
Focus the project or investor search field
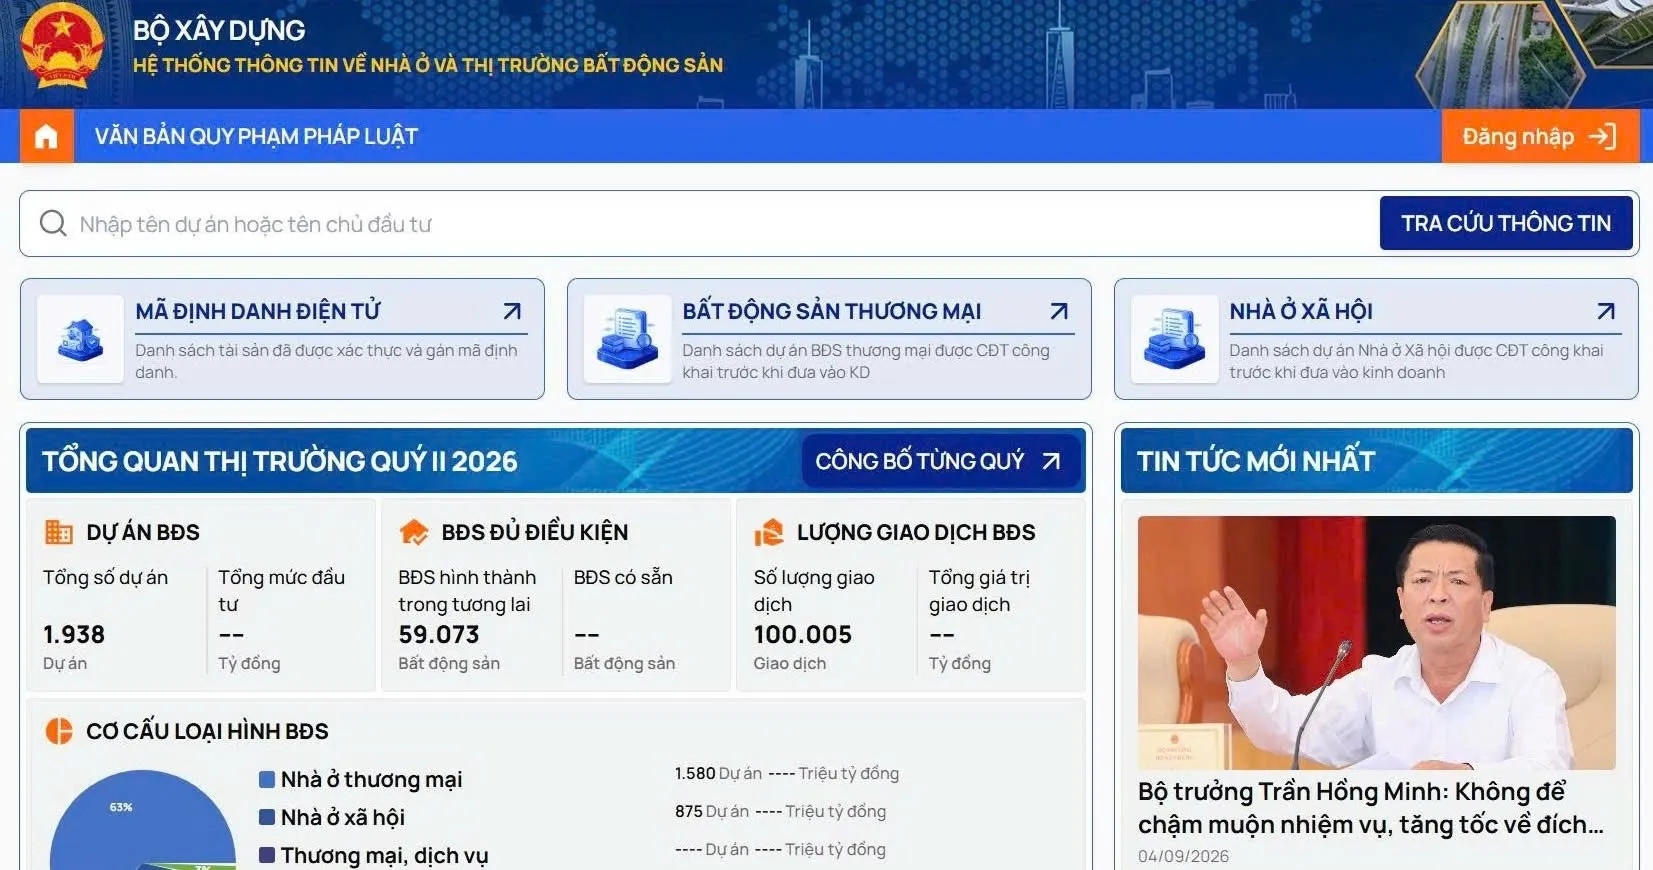click(x=700, y=224)
